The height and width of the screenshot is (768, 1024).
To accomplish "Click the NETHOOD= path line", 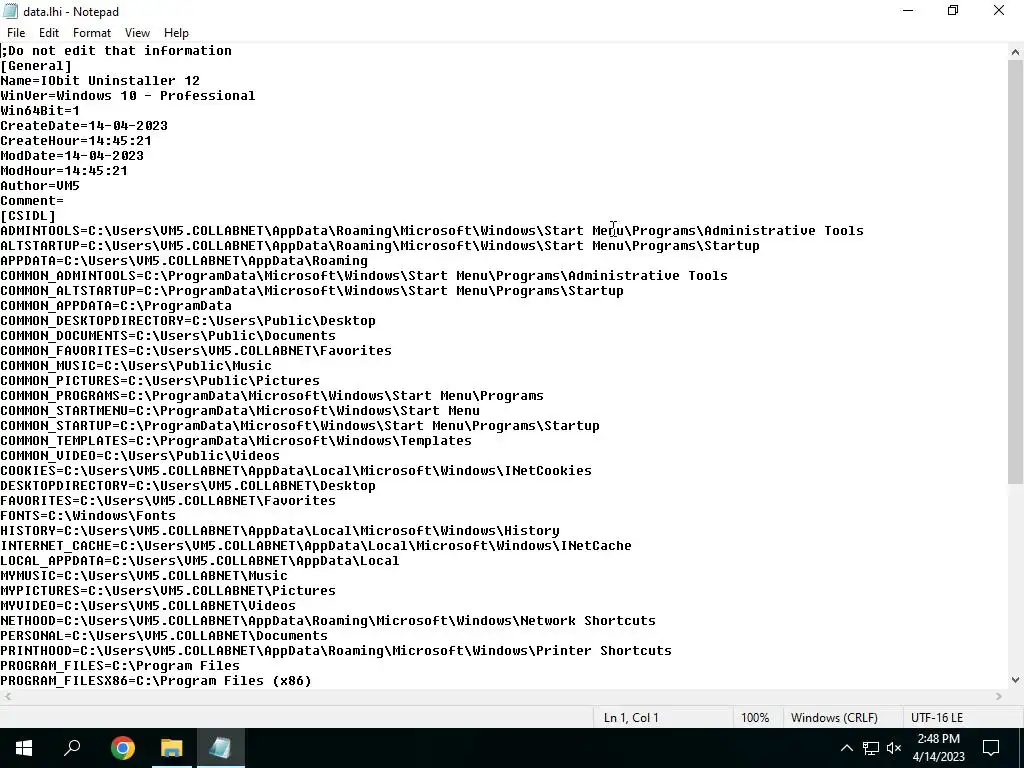I will click(328, 621).
